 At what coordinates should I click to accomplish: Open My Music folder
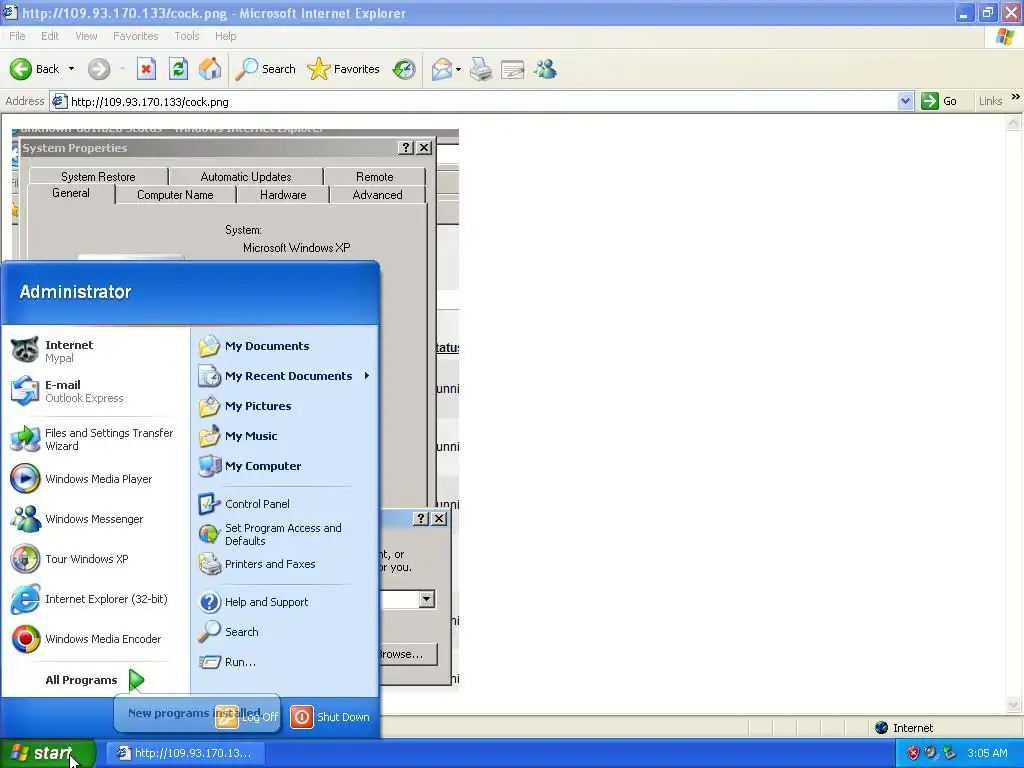tap(285, 436)
